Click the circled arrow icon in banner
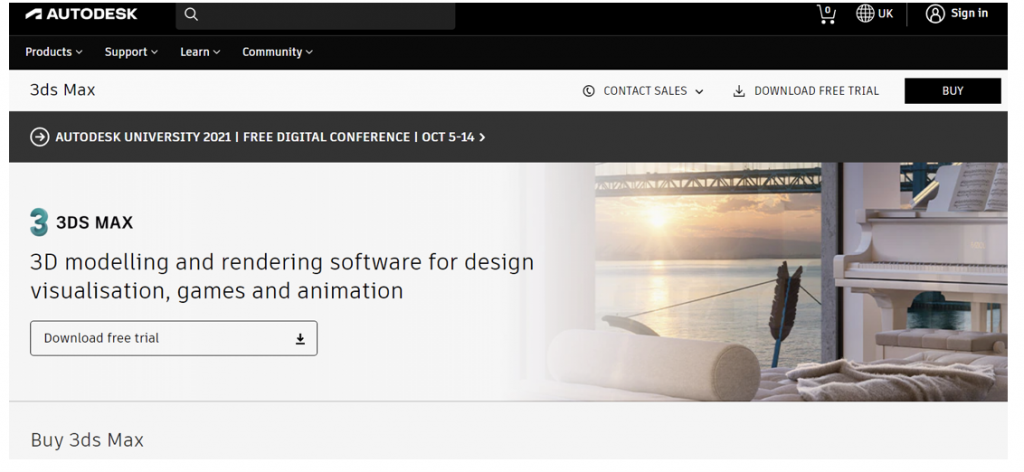The image size is (1024, 472). pyautogui.click(x=40, y=137)
